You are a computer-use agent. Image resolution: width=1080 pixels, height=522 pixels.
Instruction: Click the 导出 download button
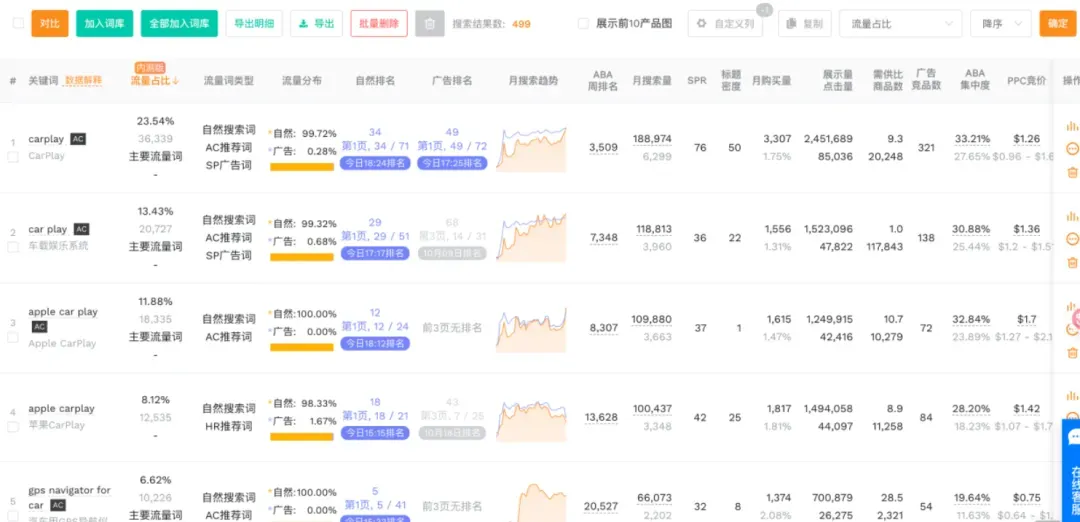316,23
